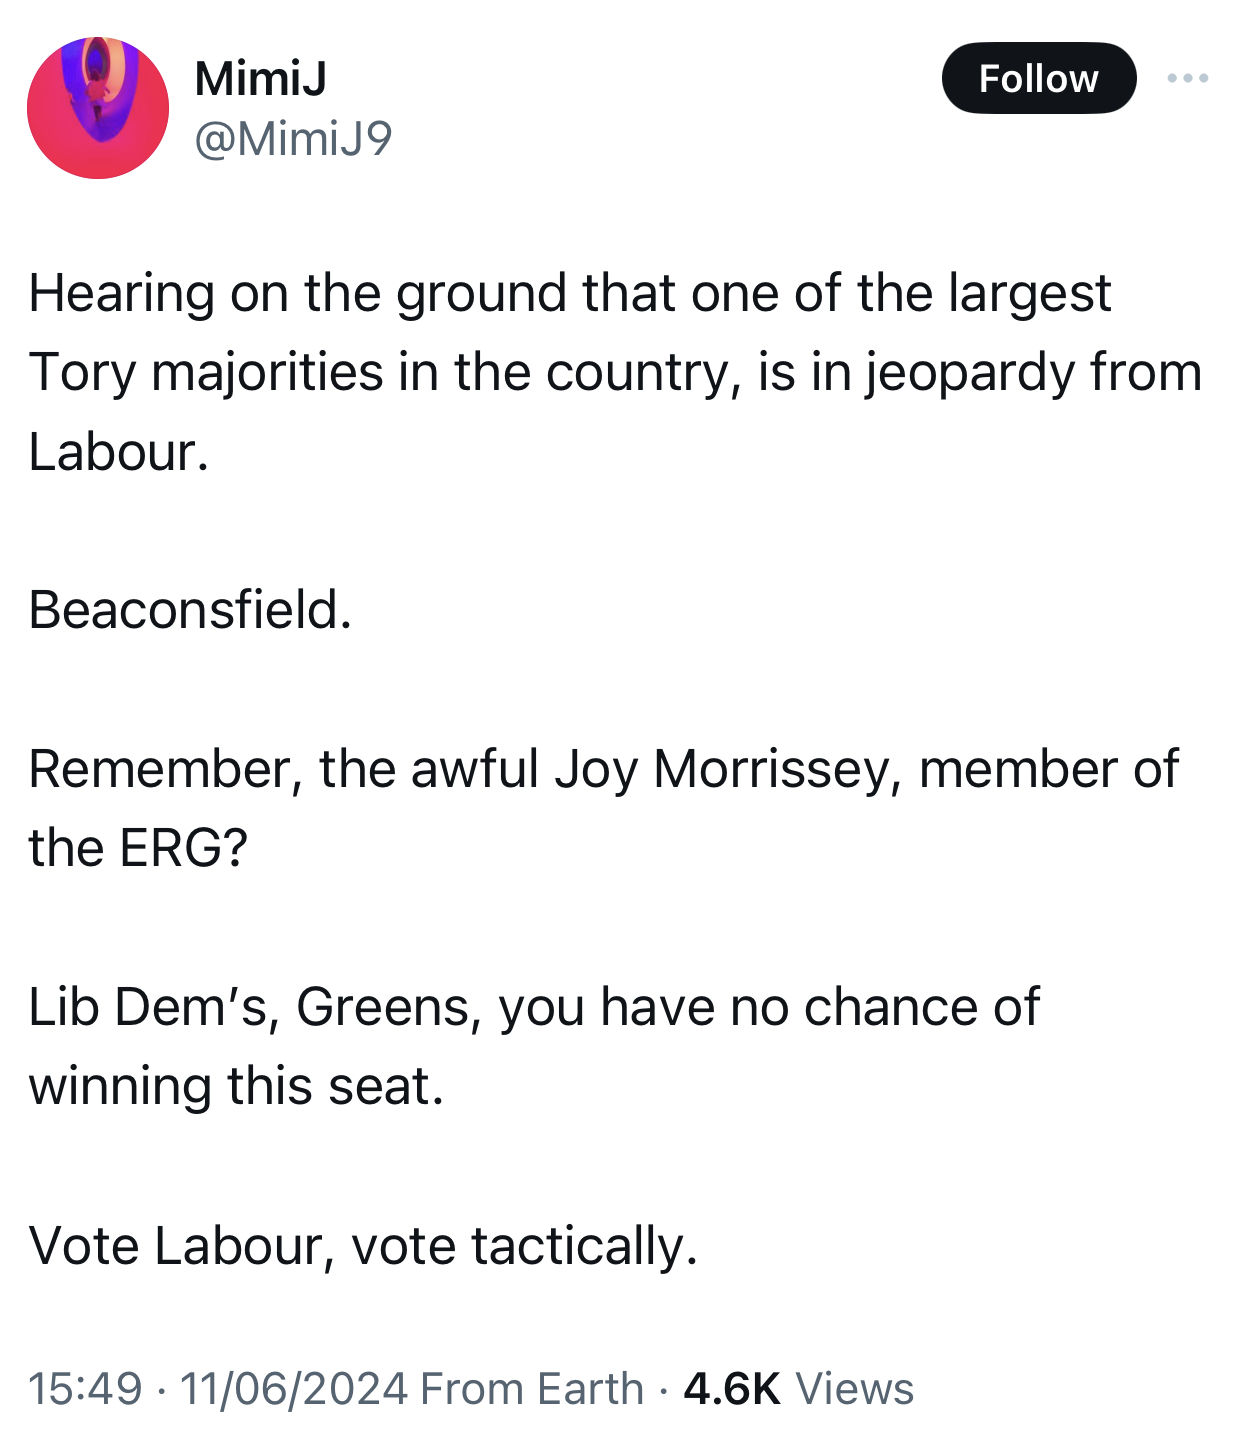The height and width of the screenshot is (1445, 1242).
Task: Click the "Vote Labour, vote tactically." line
Action: [363, 1245]
